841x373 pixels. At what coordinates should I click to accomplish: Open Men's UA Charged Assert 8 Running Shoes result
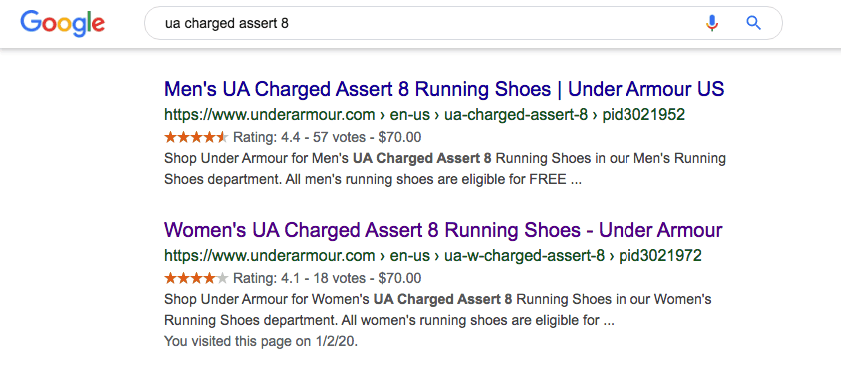(x=444, y=89)
